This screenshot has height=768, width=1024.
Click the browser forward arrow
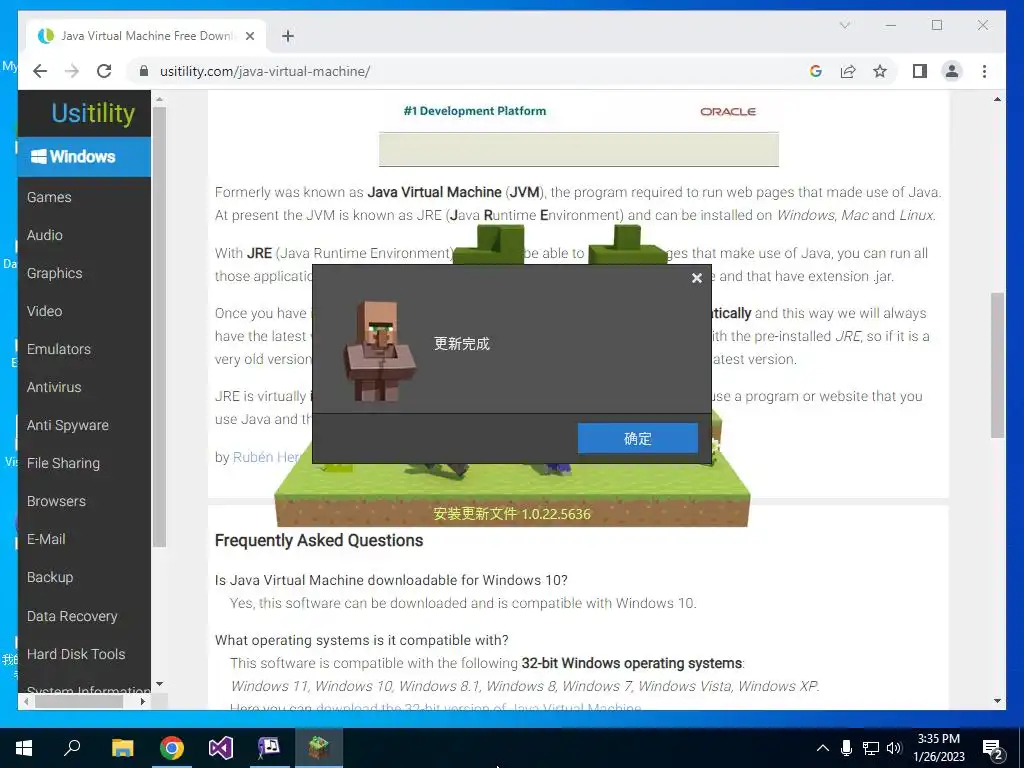[72, 71]
